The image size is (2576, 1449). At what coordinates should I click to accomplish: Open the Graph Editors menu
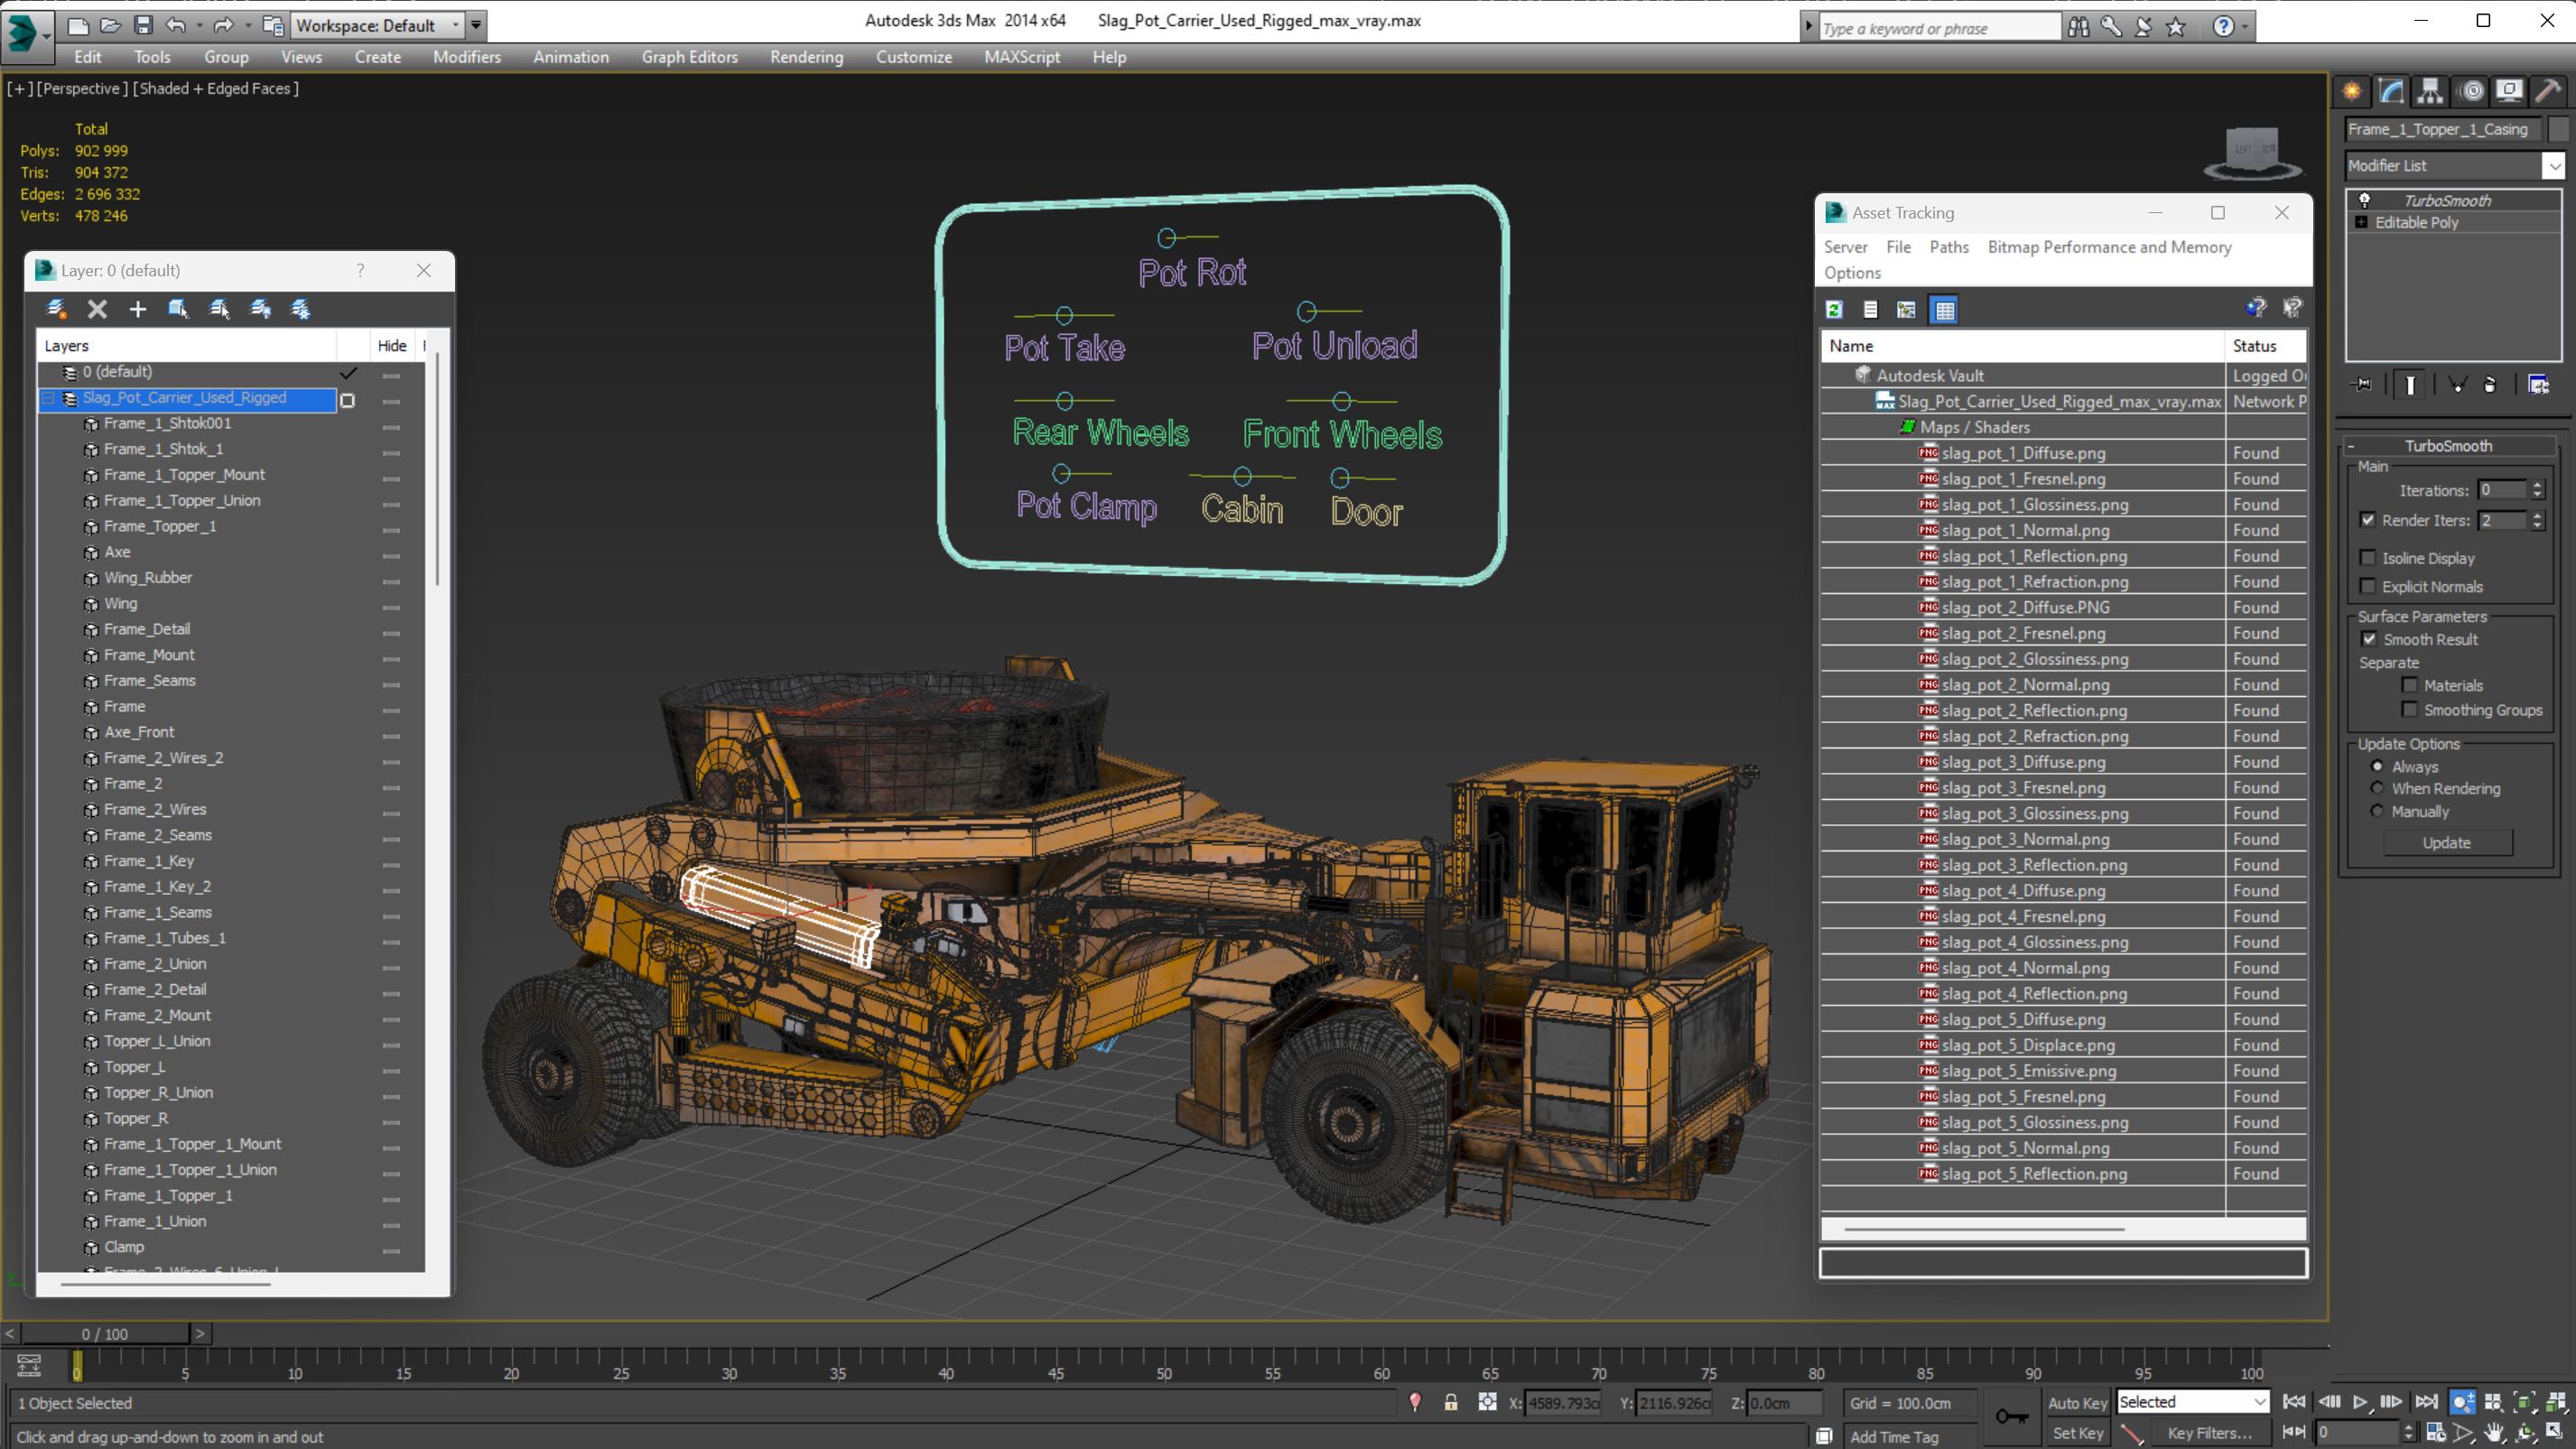pyautogui.click(x=689, y=57)
